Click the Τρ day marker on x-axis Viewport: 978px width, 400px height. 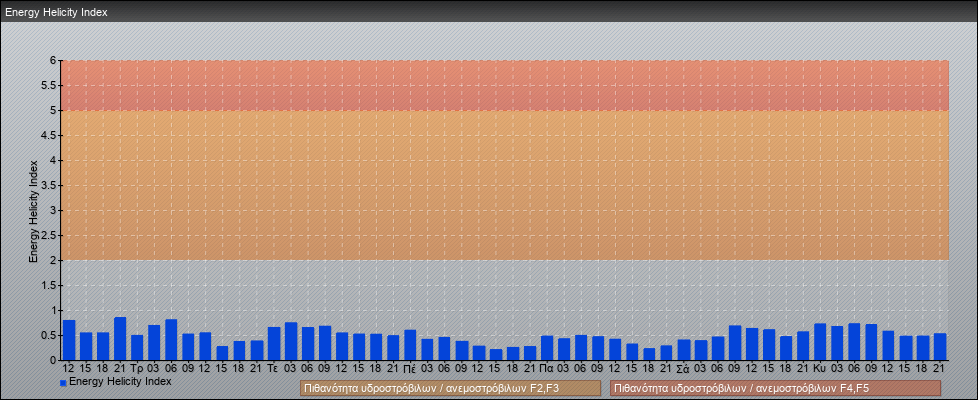[137, 368]
